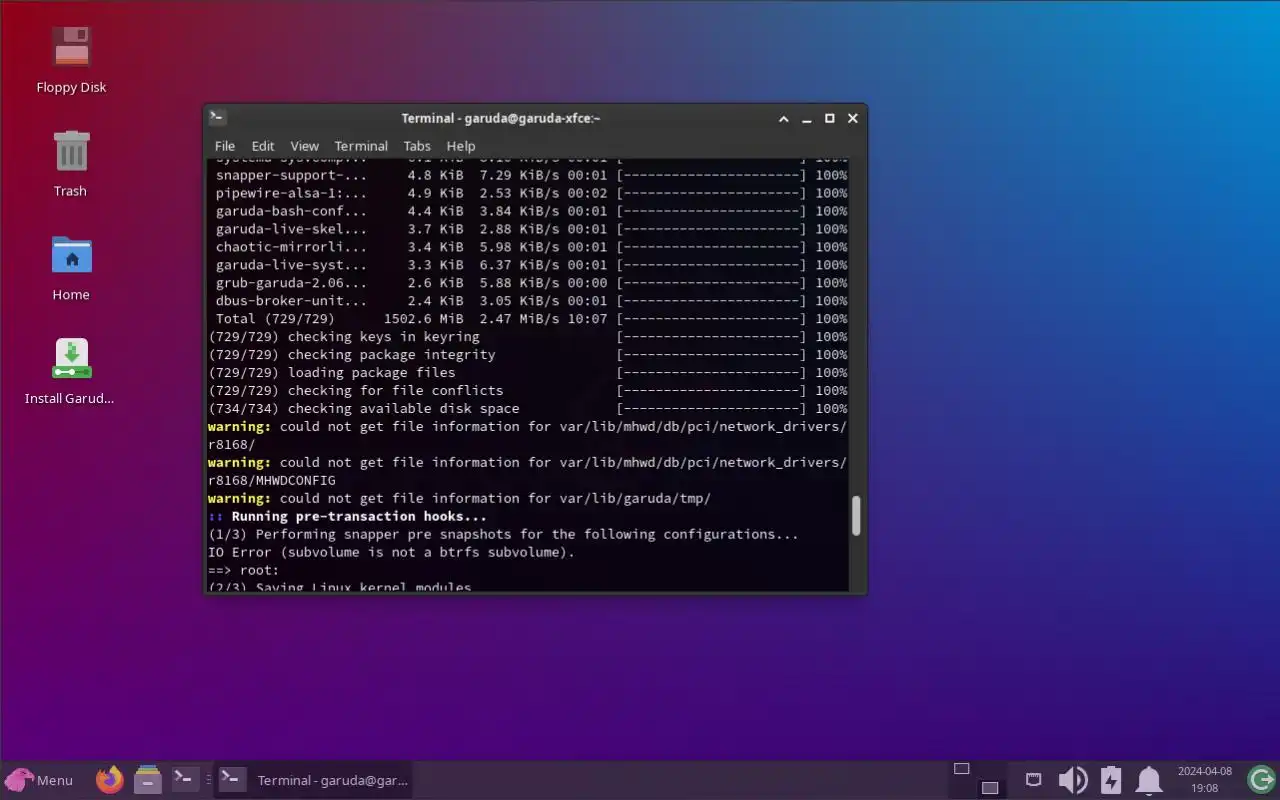The height and width of the screenshot is (800, 1280).
Task: Click the 'Performing snapper pre snapshots' line
Action: coord(503,535)
